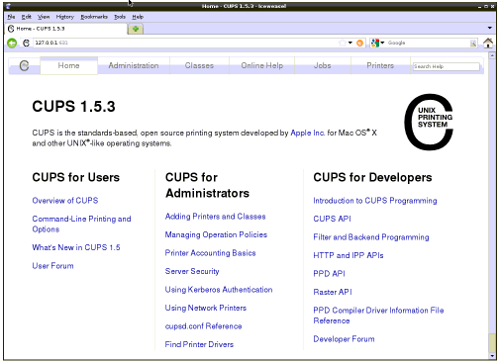
Task: Open Command-Line Printing and Options link
Action: 82,224
